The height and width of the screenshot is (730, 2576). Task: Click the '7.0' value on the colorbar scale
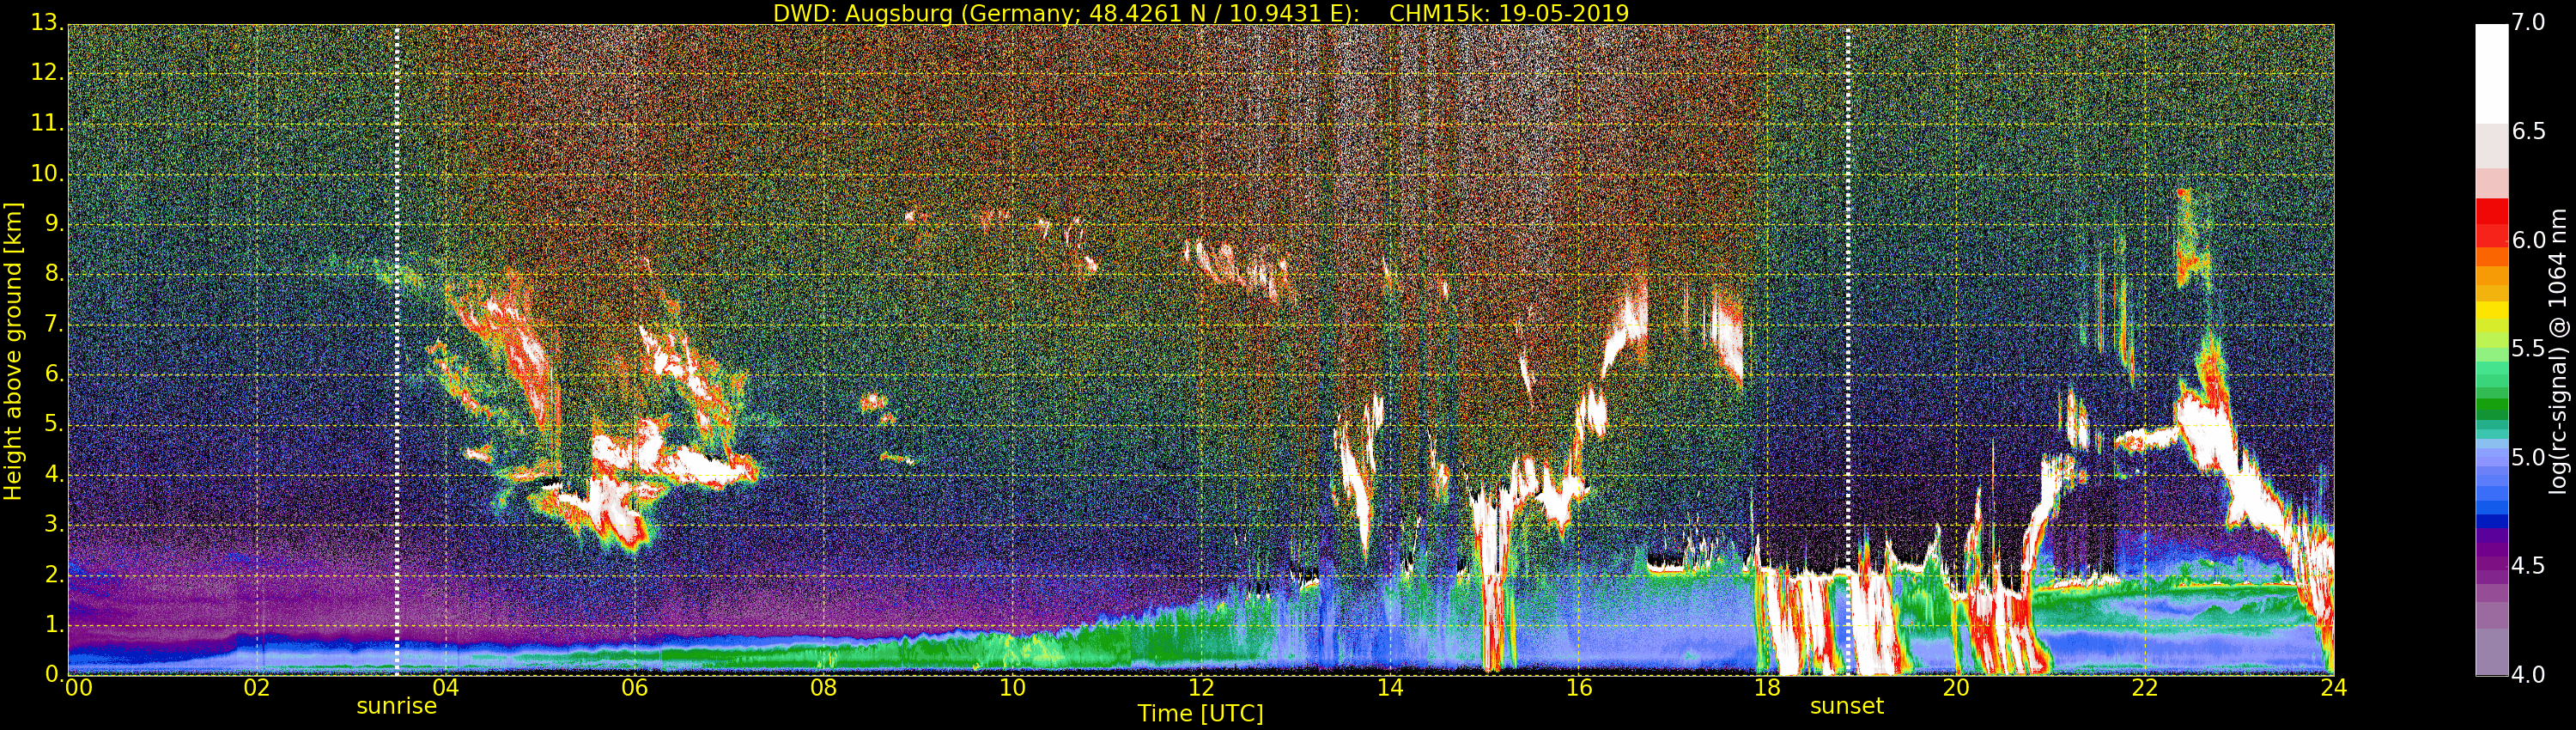point(2529,23)
